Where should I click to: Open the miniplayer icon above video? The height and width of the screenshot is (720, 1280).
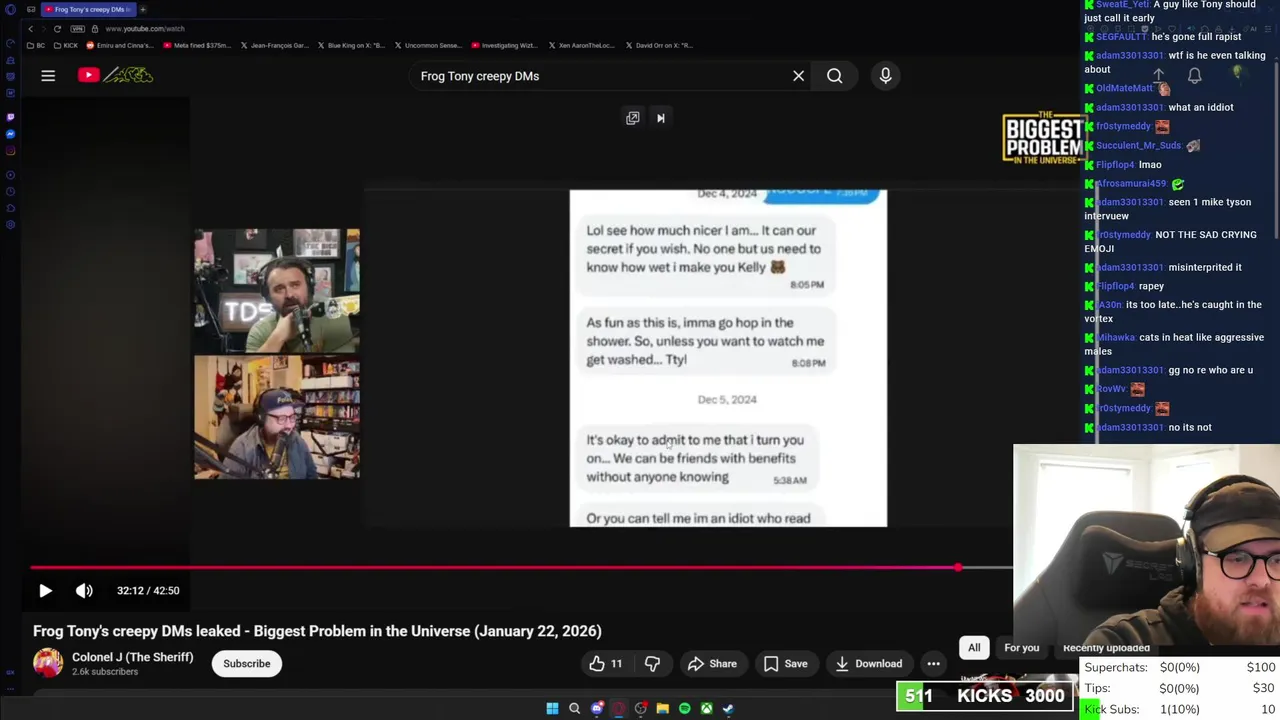pyautogui.click(x=633, y=118)
